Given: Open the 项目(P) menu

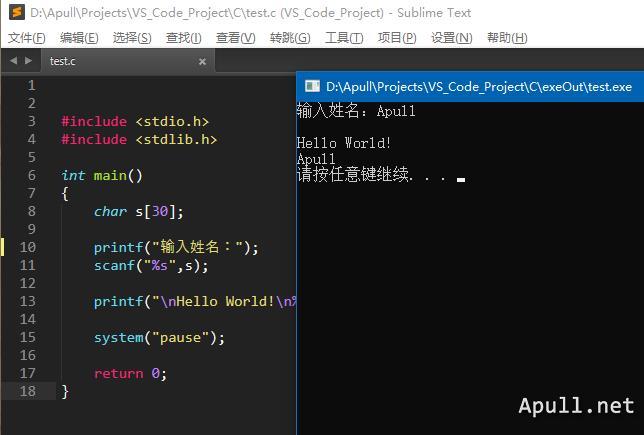Looking at the screenshot, I should pos(397,38).
